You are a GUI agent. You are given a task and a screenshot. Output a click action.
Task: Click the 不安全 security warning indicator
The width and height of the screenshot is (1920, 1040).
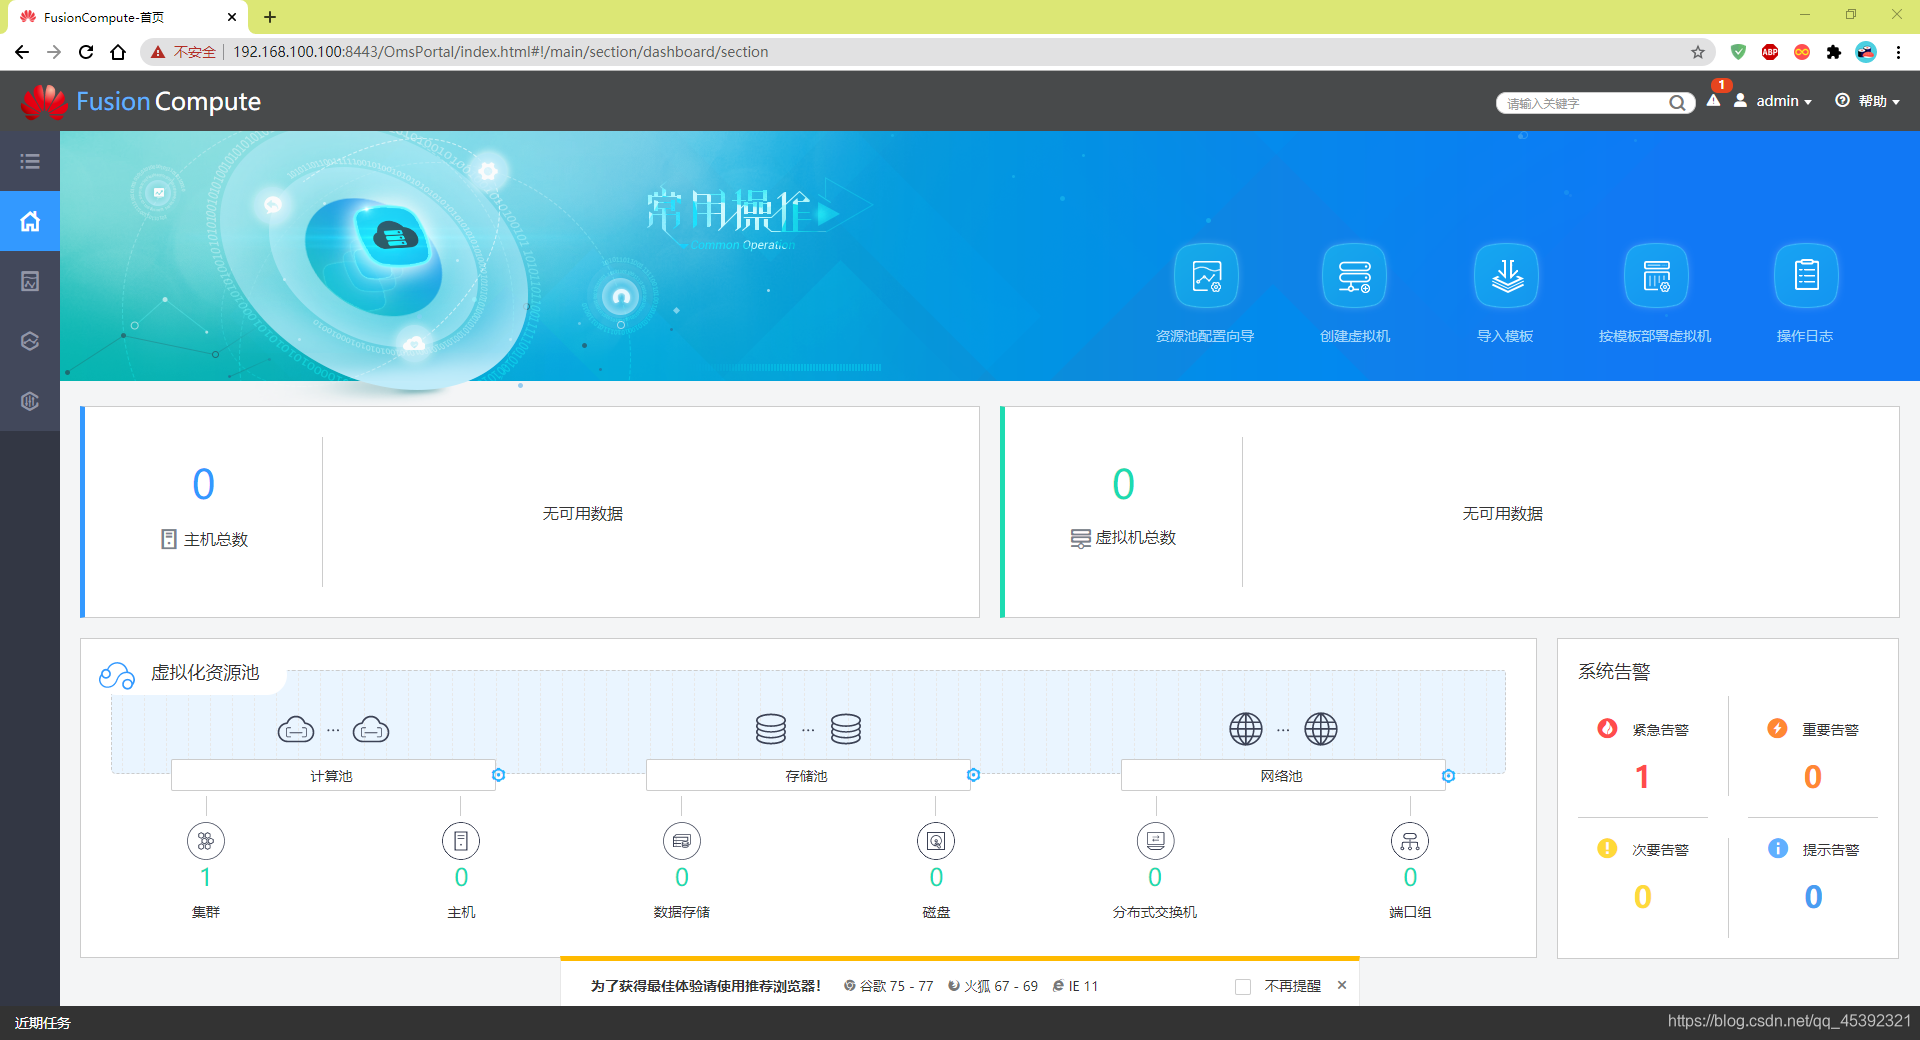(x=184, y=52)
